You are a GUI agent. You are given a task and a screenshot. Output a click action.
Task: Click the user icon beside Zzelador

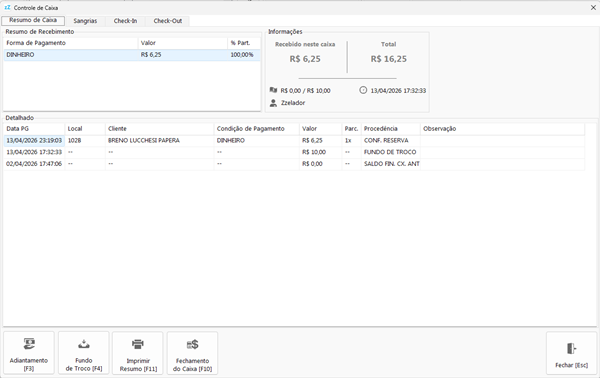[x=273, y=103]
